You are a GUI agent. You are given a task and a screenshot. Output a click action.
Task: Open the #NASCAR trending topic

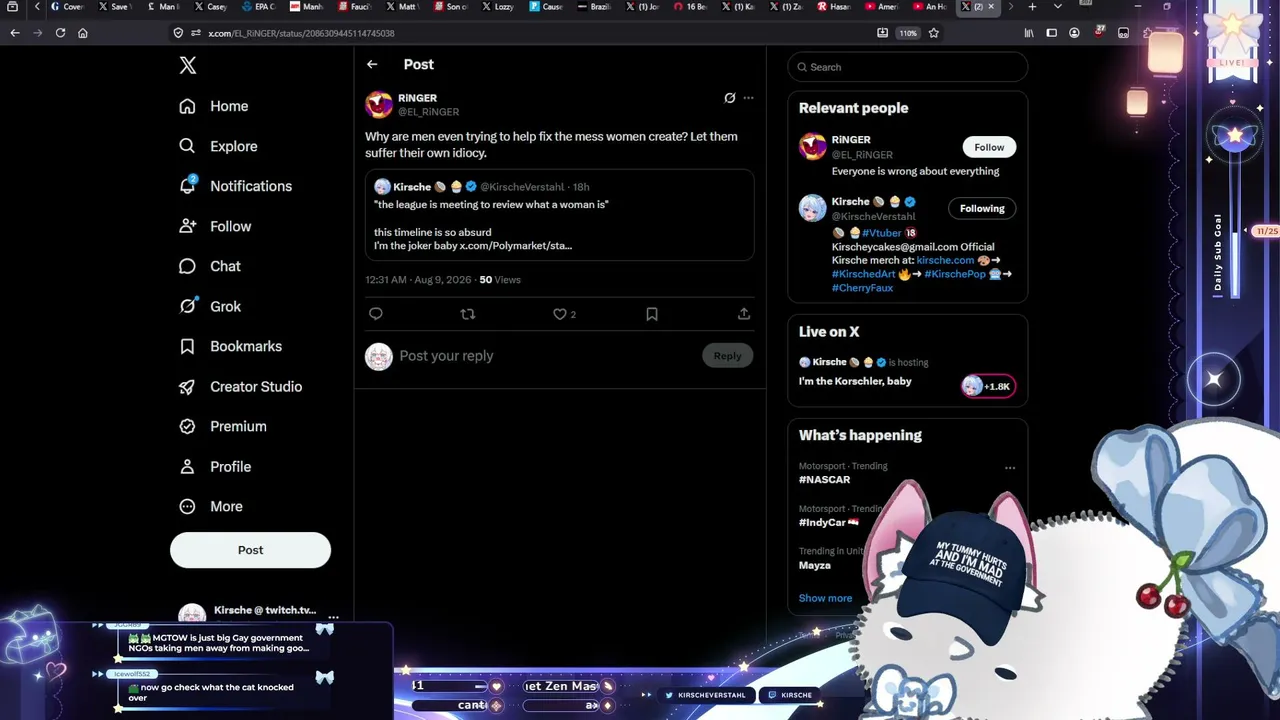coord(824,480)
